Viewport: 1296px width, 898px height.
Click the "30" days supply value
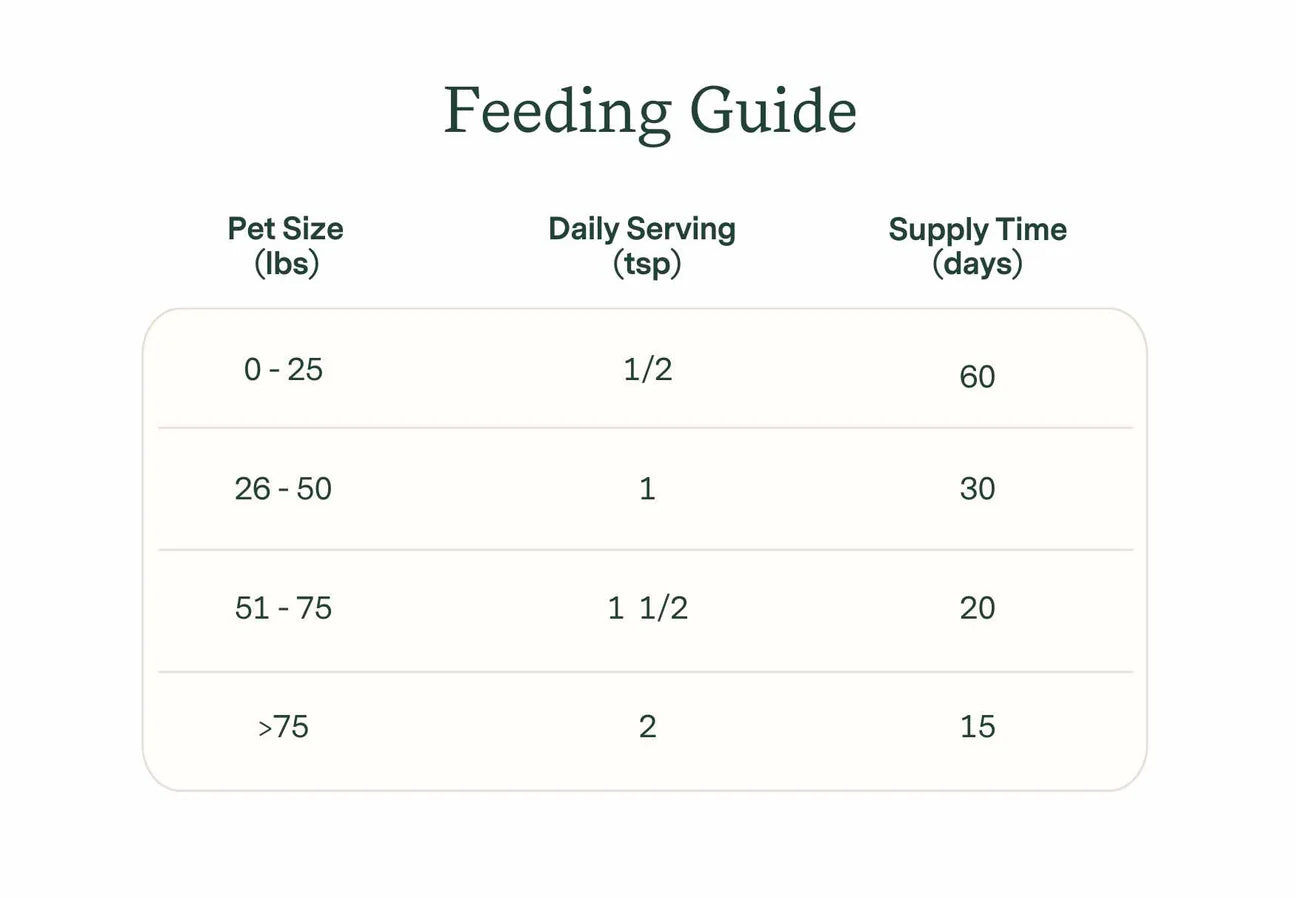pos(977,489)
